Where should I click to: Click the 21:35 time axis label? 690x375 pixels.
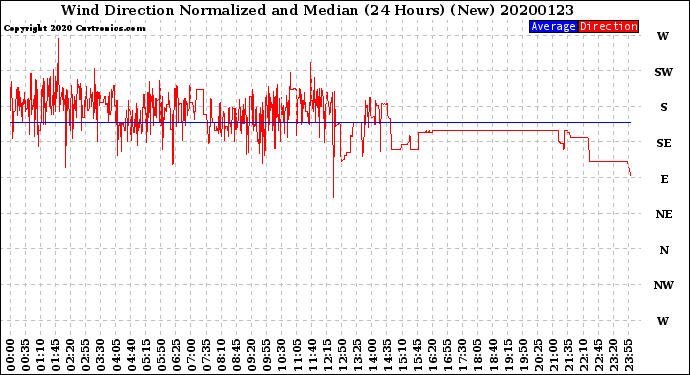pyautogui.click(x=567, y=355)
